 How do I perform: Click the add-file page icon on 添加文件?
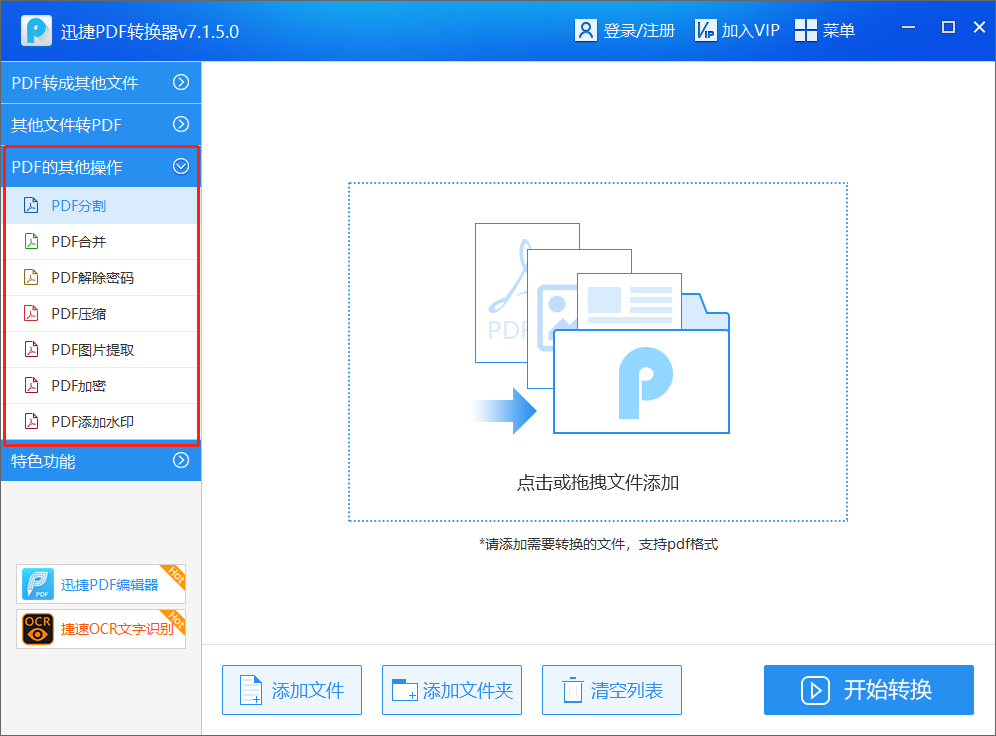pos(251,690)
